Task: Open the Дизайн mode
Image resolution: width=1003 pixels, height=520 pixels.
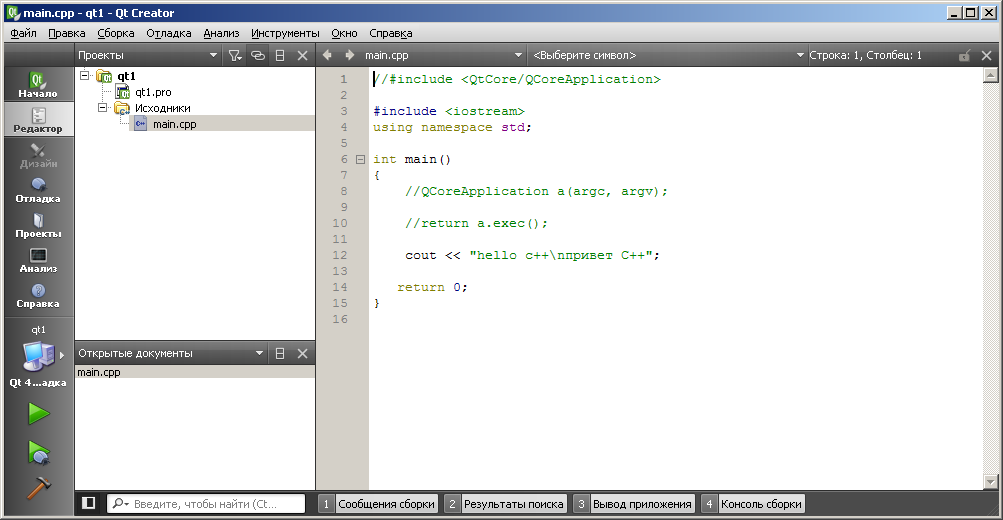Action: 38,154
